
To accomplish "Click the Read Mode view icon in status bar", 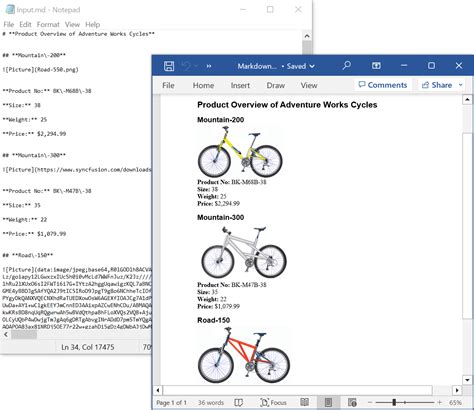I will (304, 402).
